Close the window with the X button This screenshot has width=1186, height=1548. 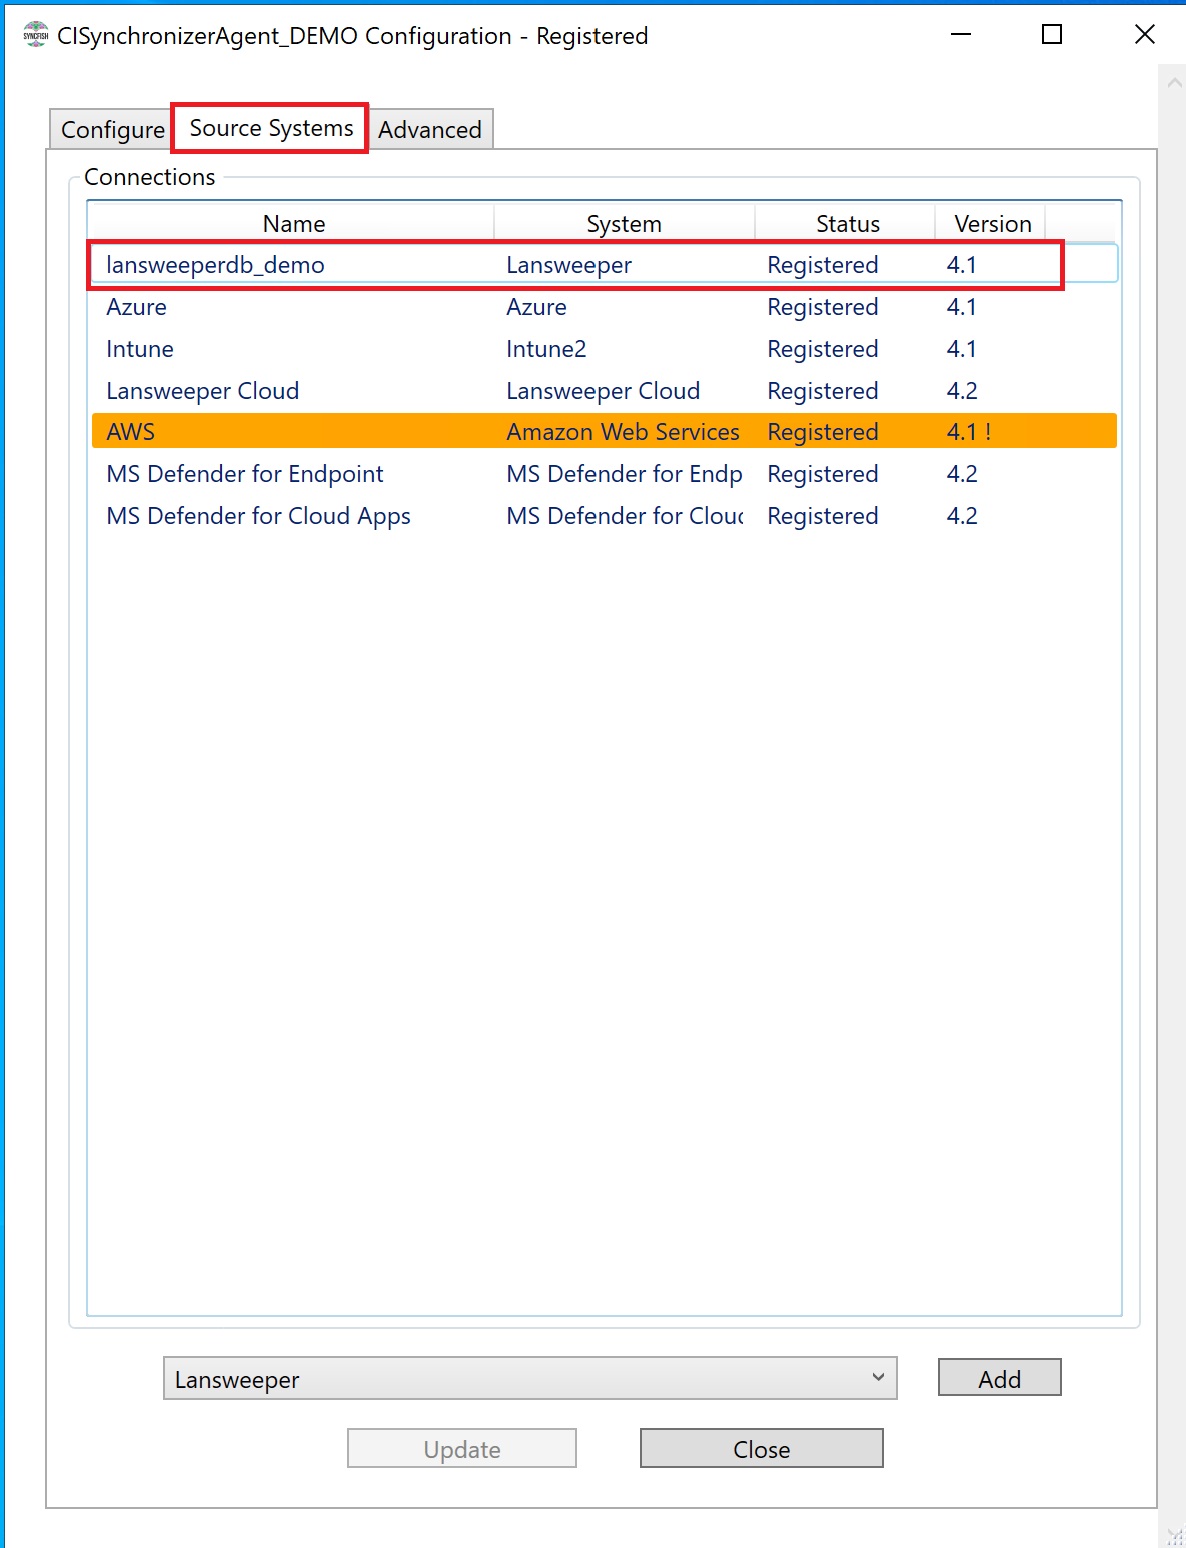(x=1145, y=35)
